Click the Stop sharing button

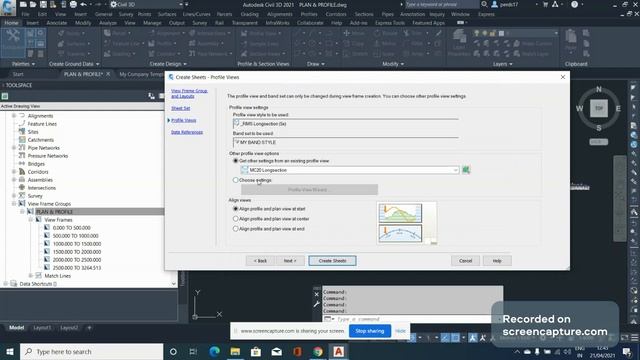pos(370,331)
